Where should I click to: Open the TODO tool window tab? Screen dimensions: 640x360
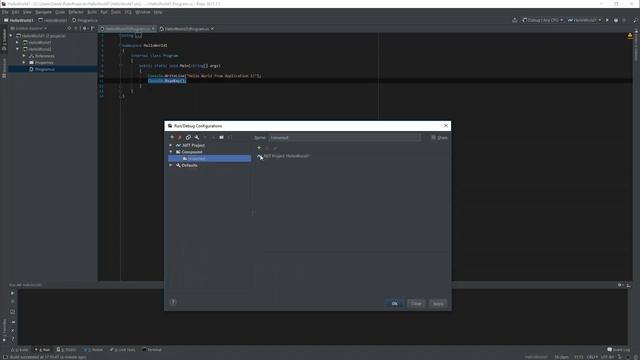pos(67,350)
